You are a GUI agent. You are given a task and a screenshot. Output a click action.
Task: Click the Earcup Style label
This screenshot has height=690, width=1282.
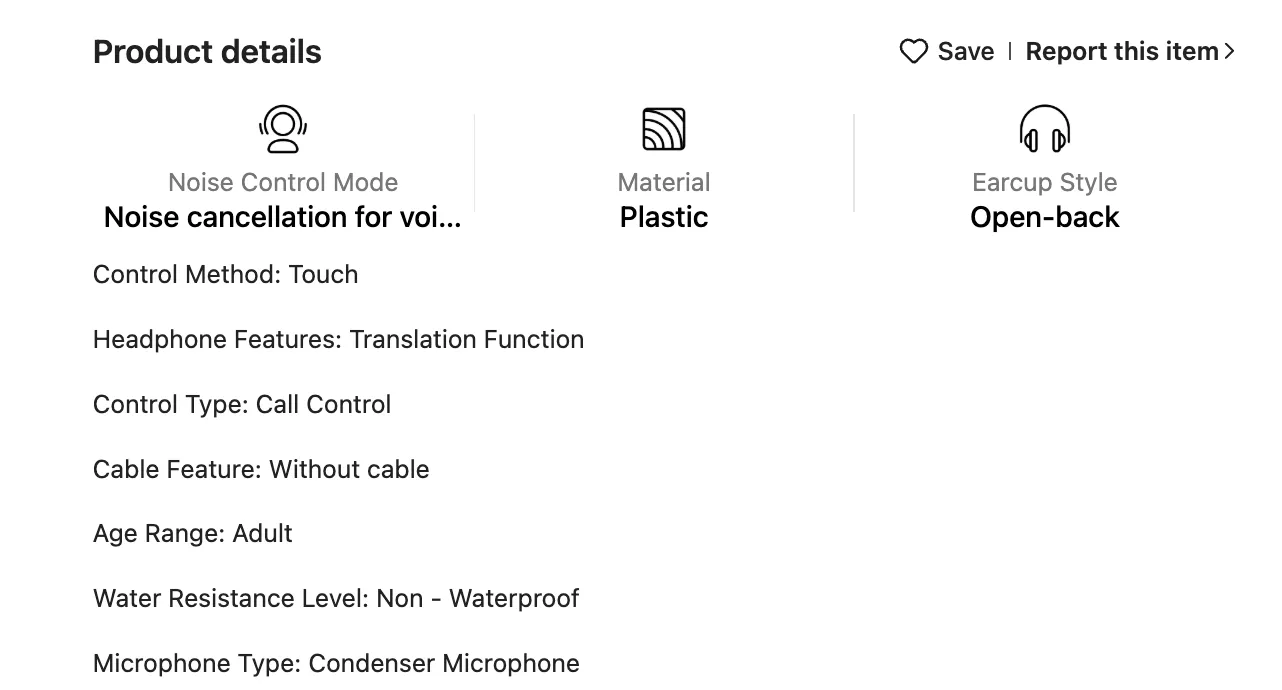tap(1045, 182)
